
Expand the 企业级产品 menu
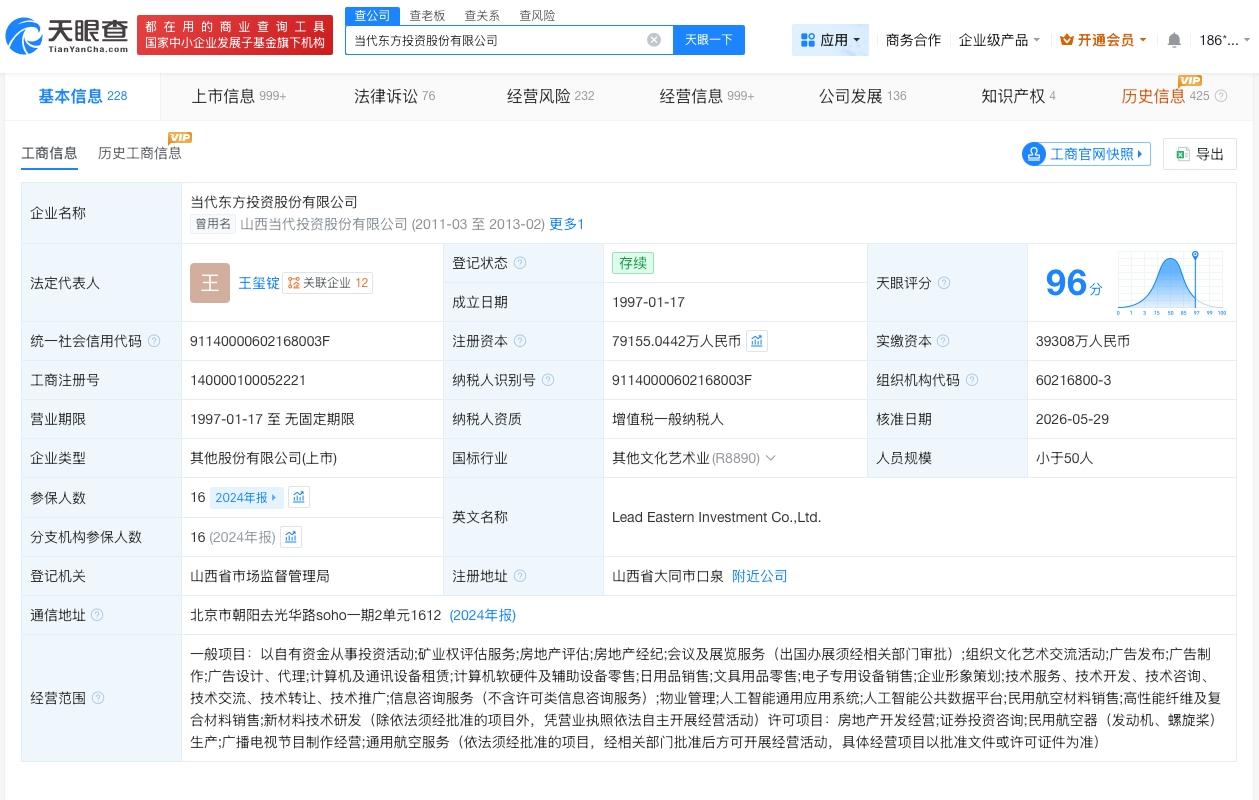pos(999,40)
